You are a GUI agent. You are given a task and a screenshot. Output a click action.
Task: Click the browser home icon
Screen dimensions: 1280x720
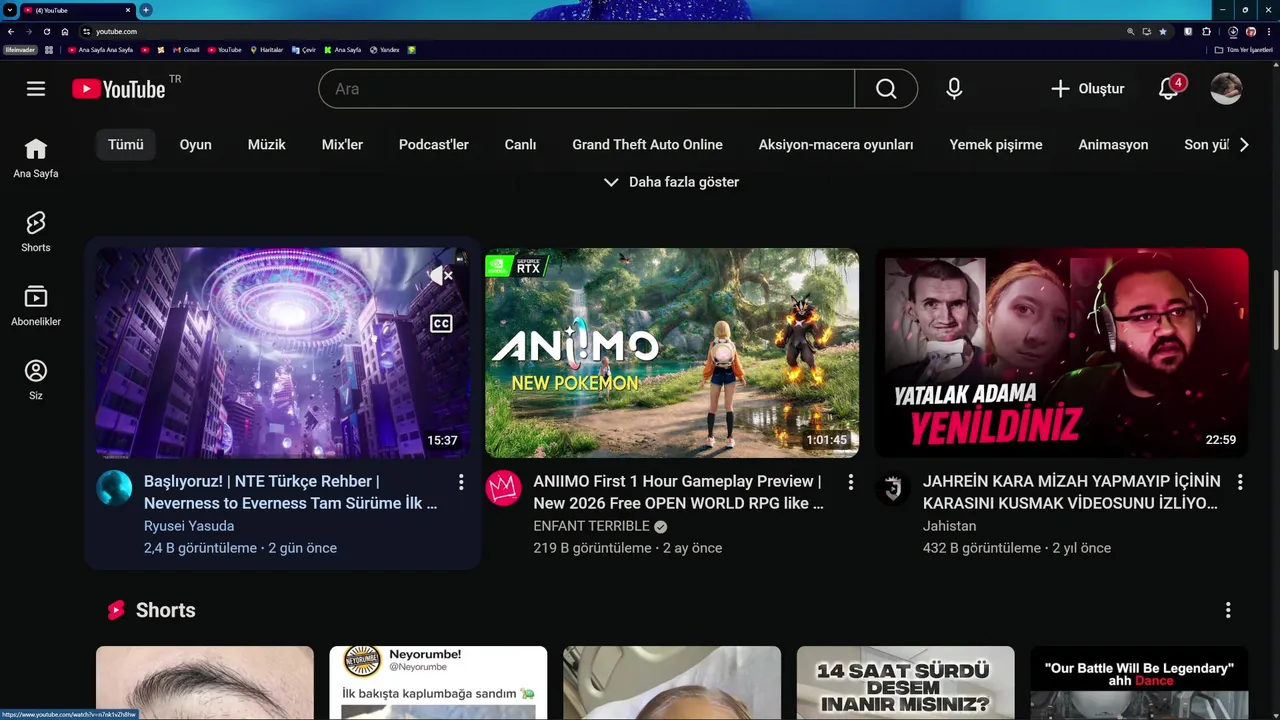point(65,31)
